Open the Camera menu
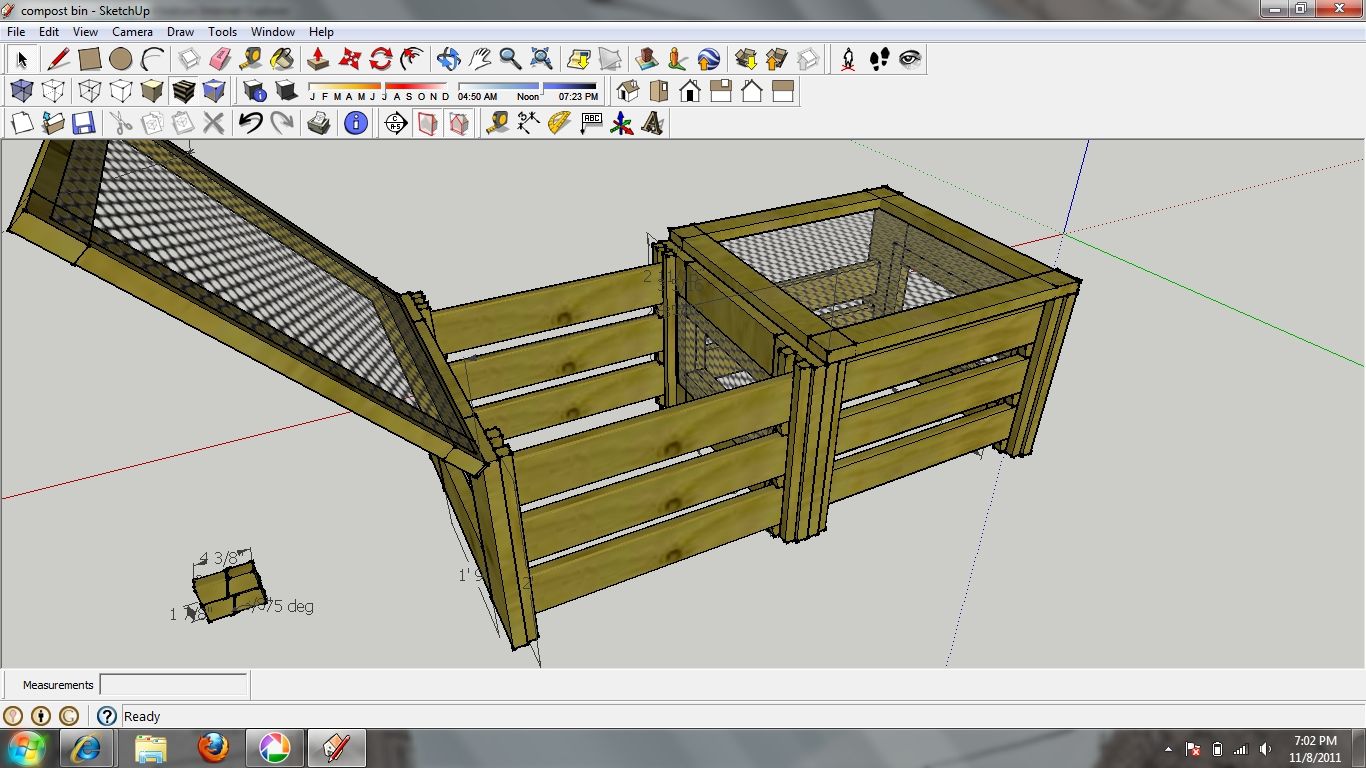 point(132,31)
